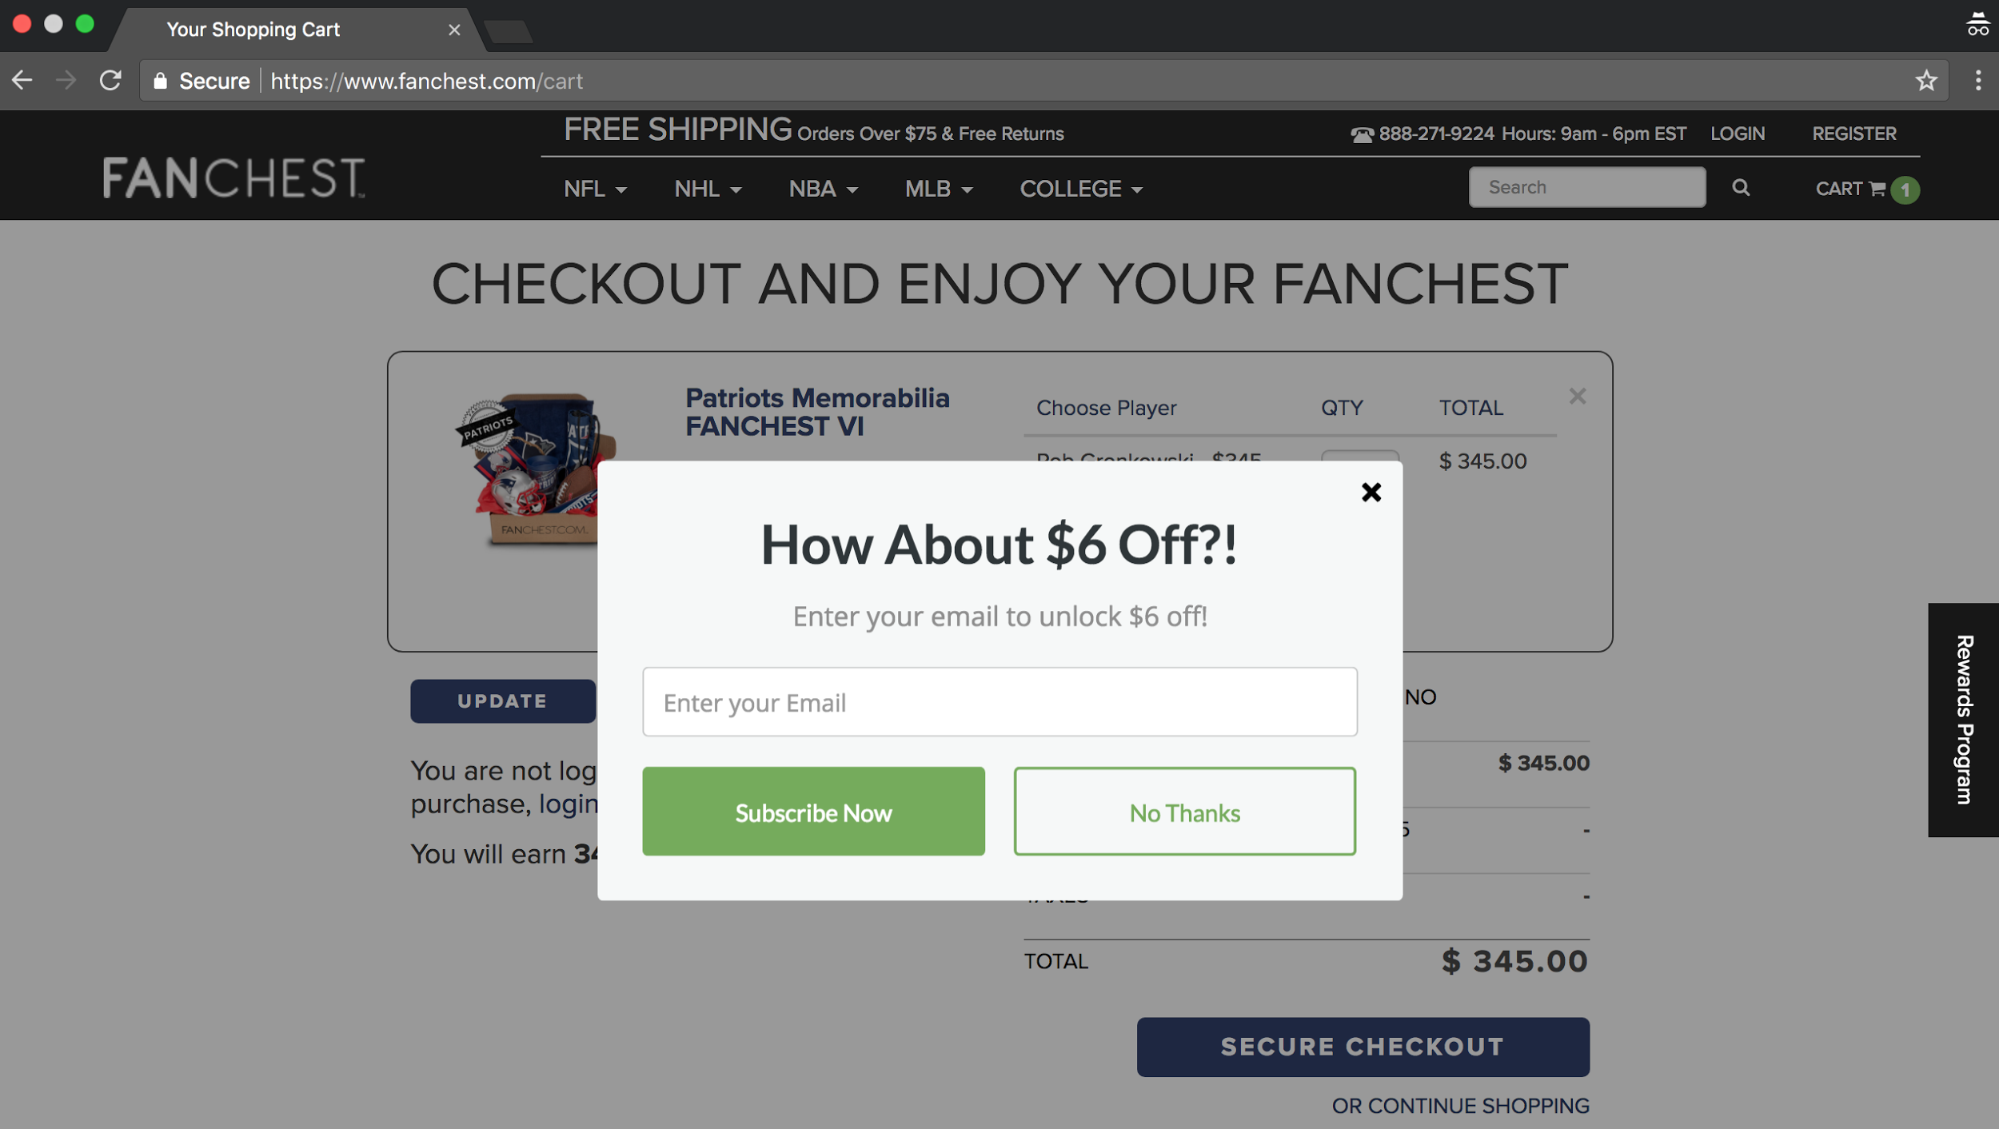
Task: Click the NHL dropdown menu
Action: [707, 187]
